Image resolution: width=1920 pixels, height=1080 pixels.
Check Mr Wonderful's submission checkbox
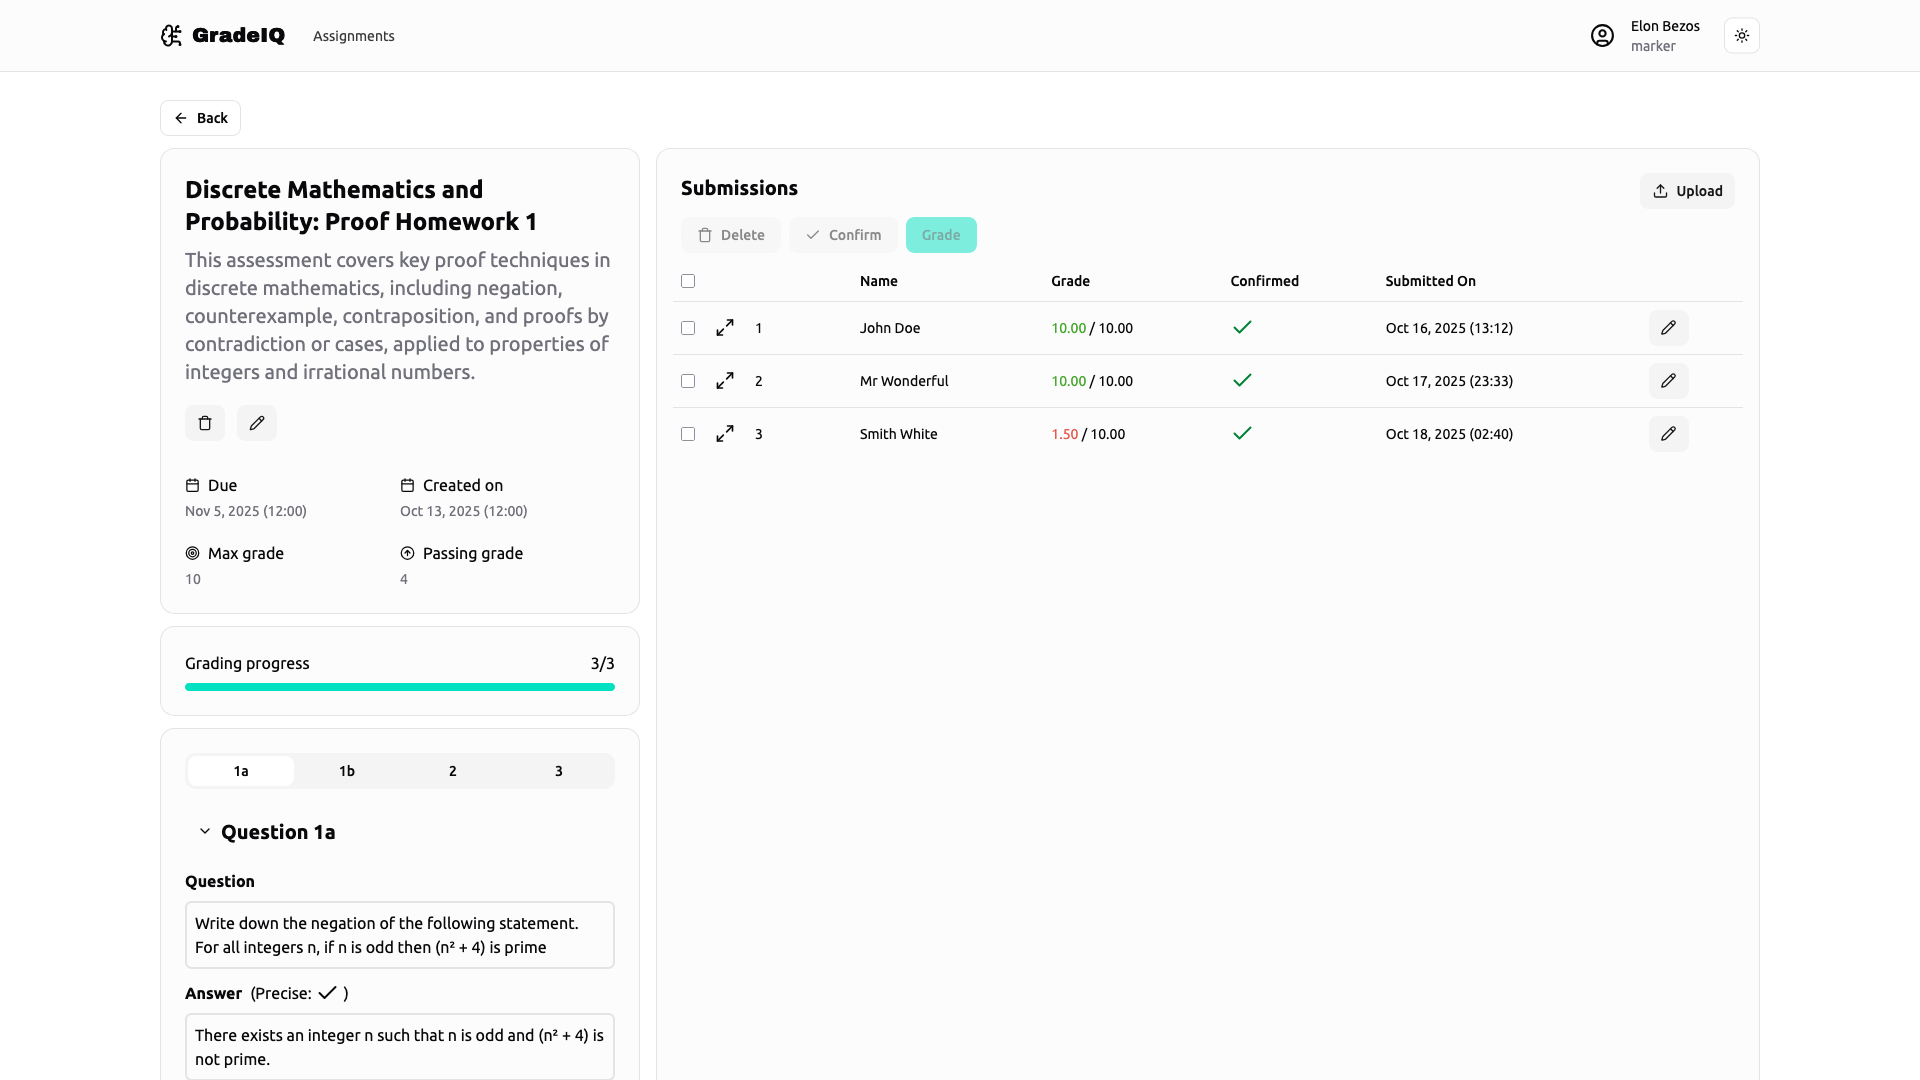pos(688,381)
